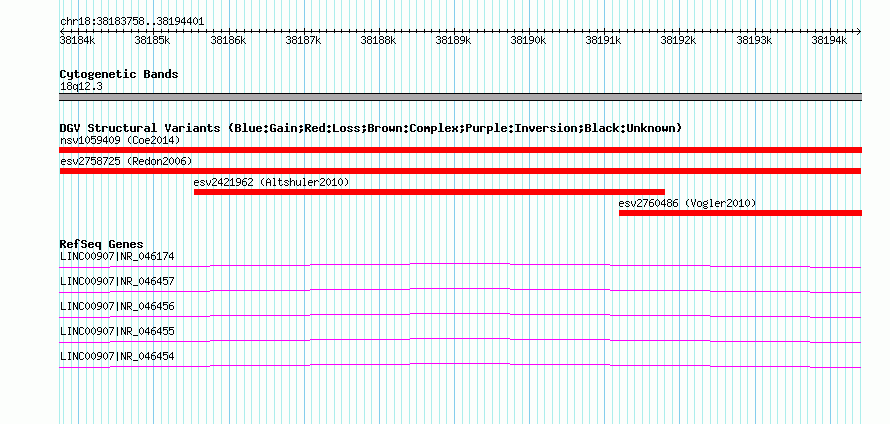Click the NR_046455 magenta transcript line
Image resolution: width=890 pixels, height=424 pixels.
(460, 340)
